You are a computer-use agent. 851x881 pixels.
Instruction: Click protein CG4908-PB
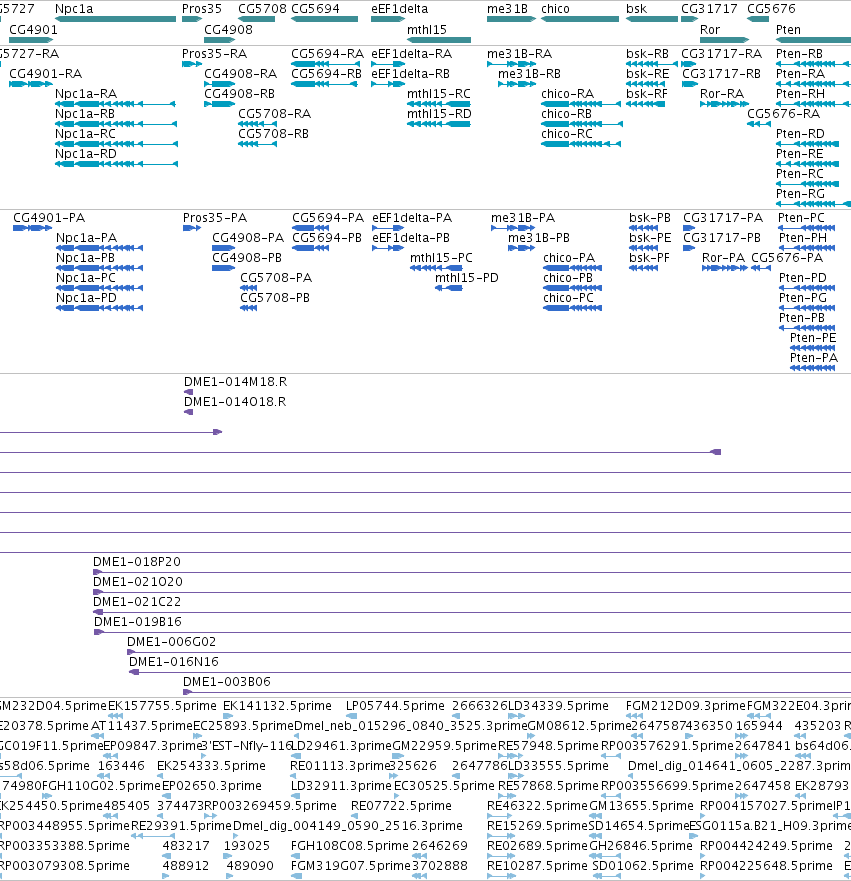(x=247, y=258)
